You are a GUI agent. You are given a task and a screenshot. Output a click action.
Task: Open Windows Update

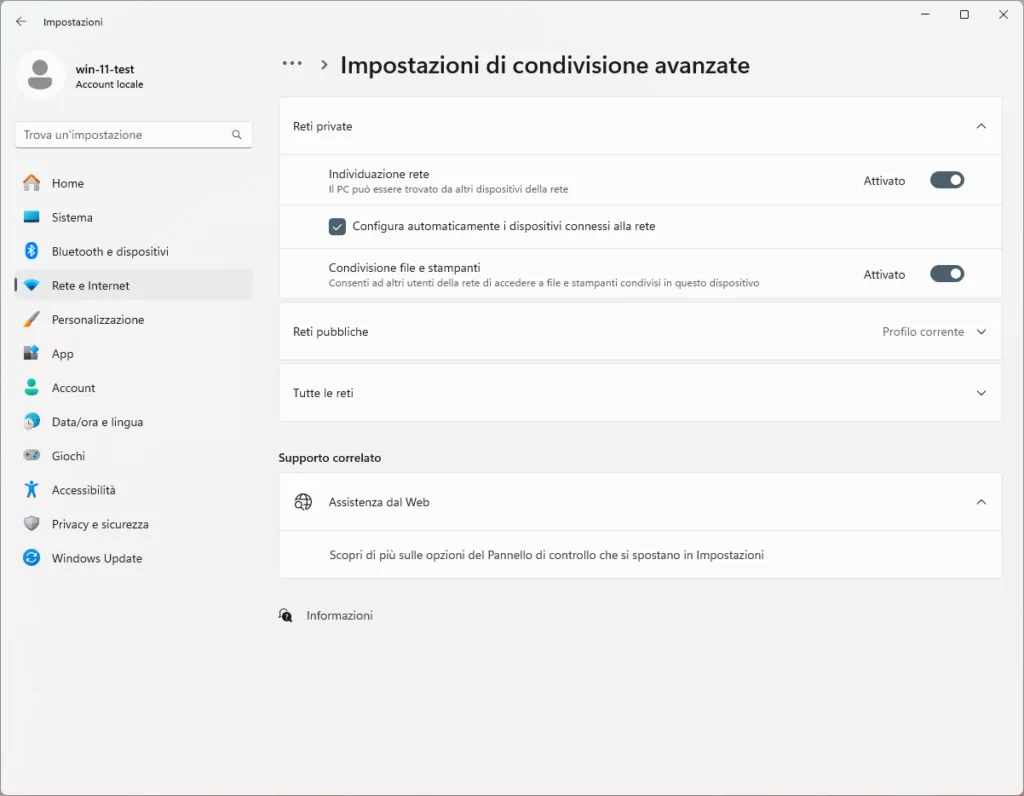tap(96, 558)
